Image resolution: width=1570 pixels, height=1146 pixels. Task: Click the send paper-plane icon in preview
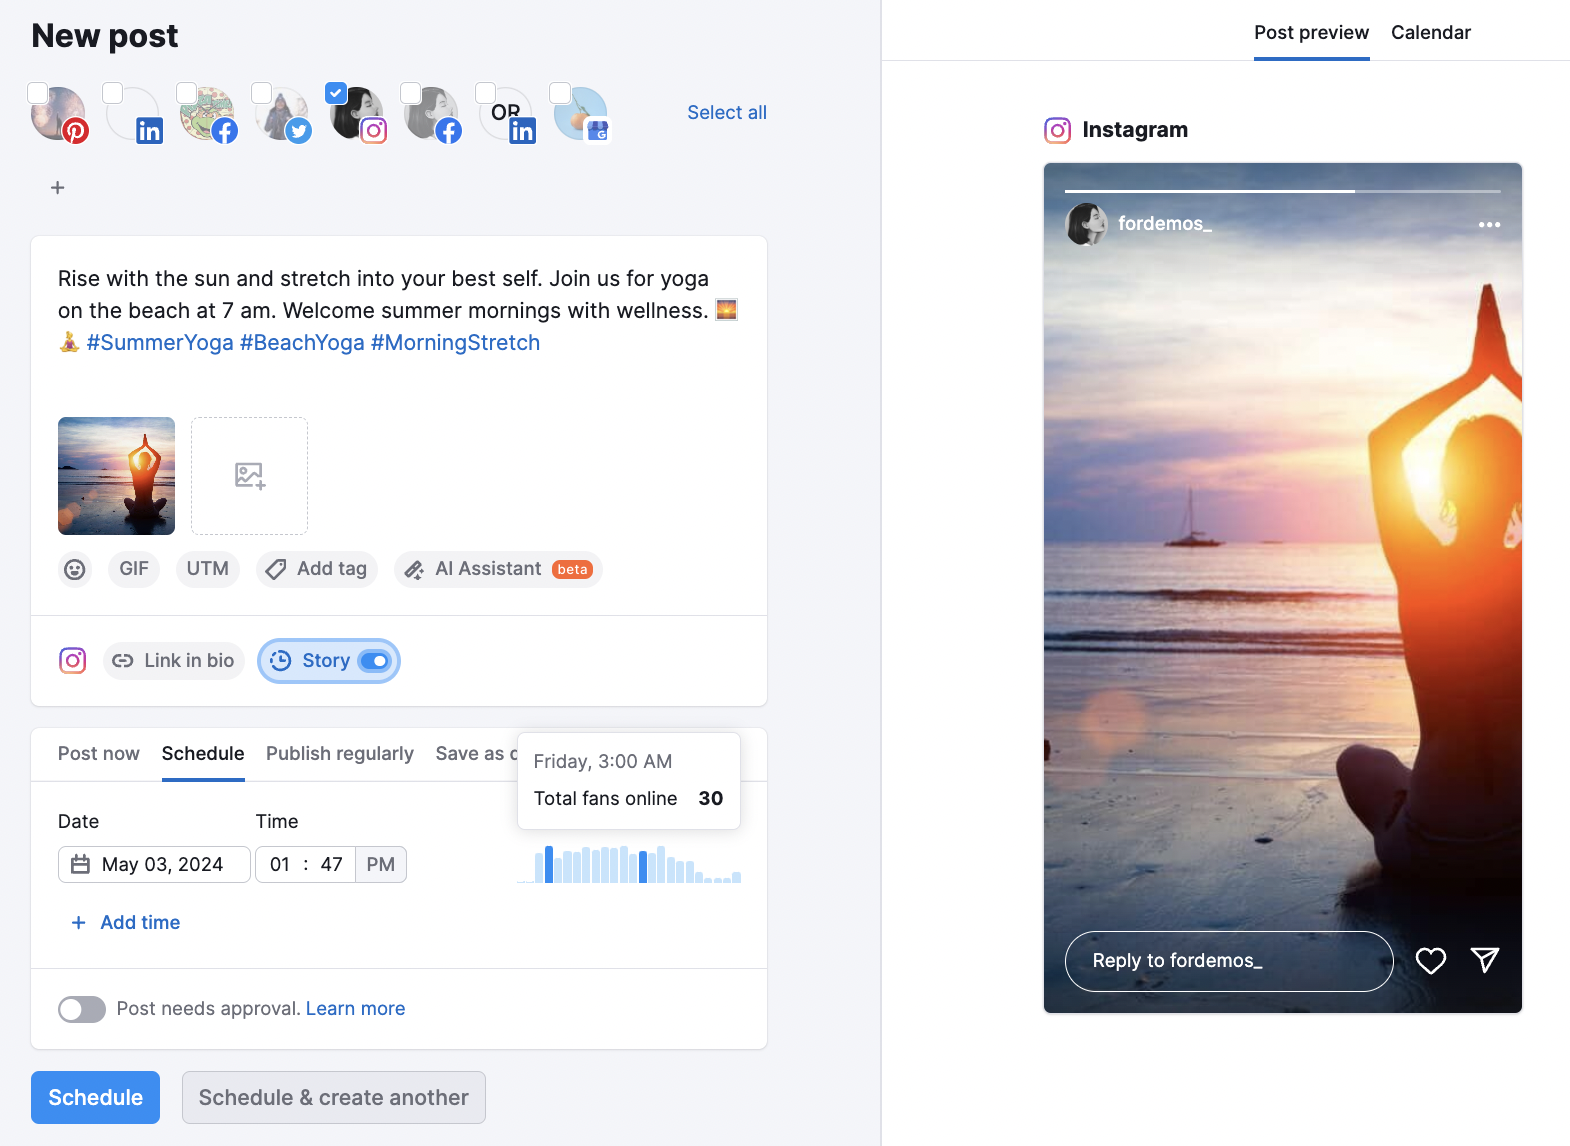[1485, 961]
